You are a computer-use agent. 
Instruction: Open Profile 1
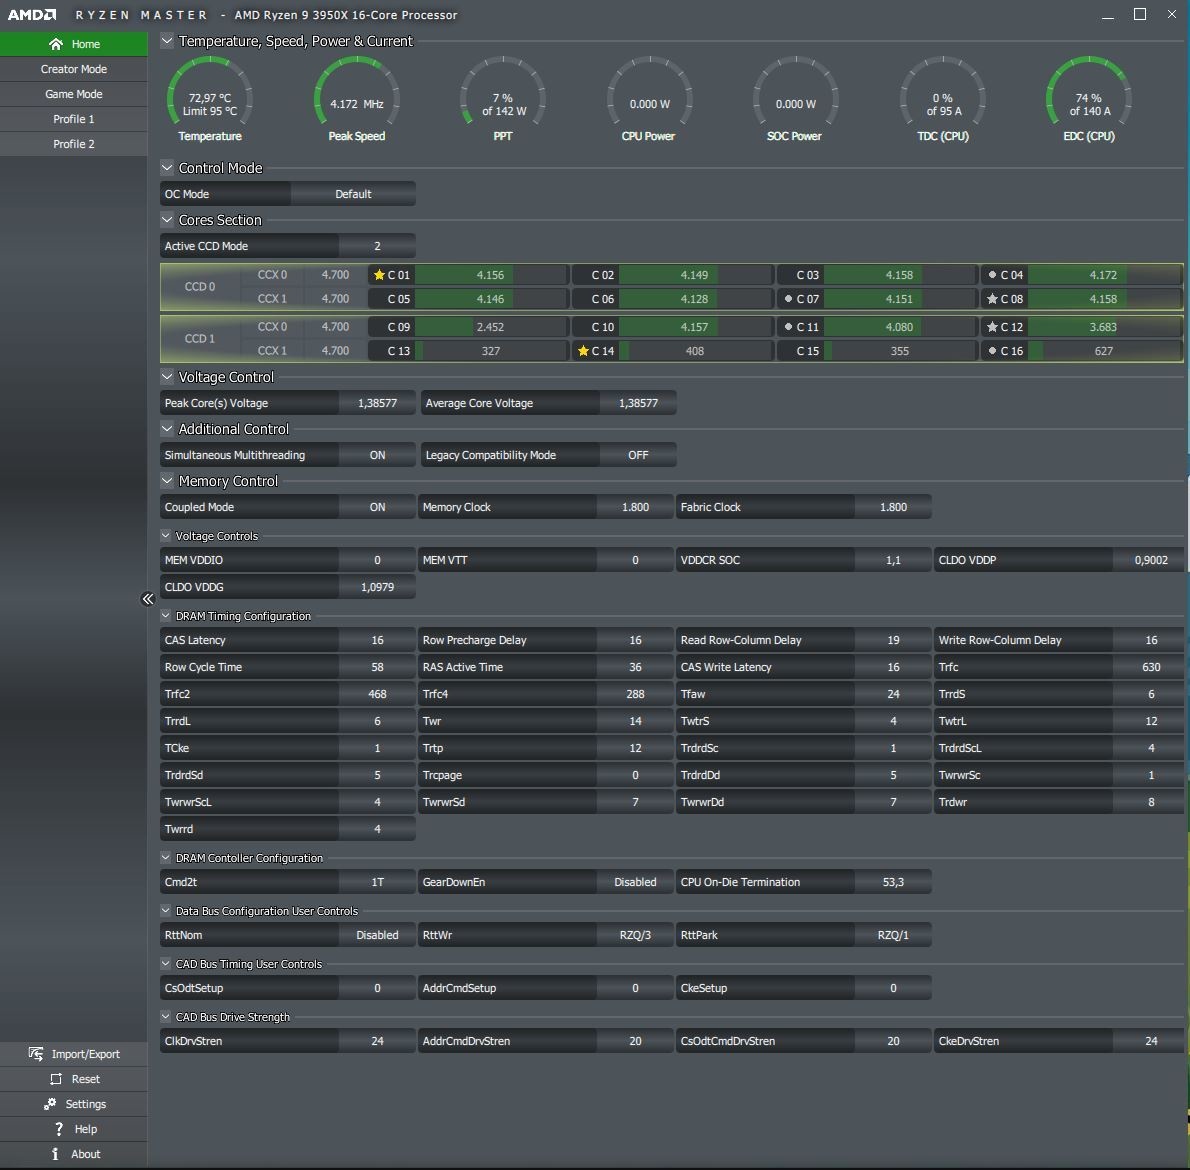pyautogui.click(x=74, y=119)
